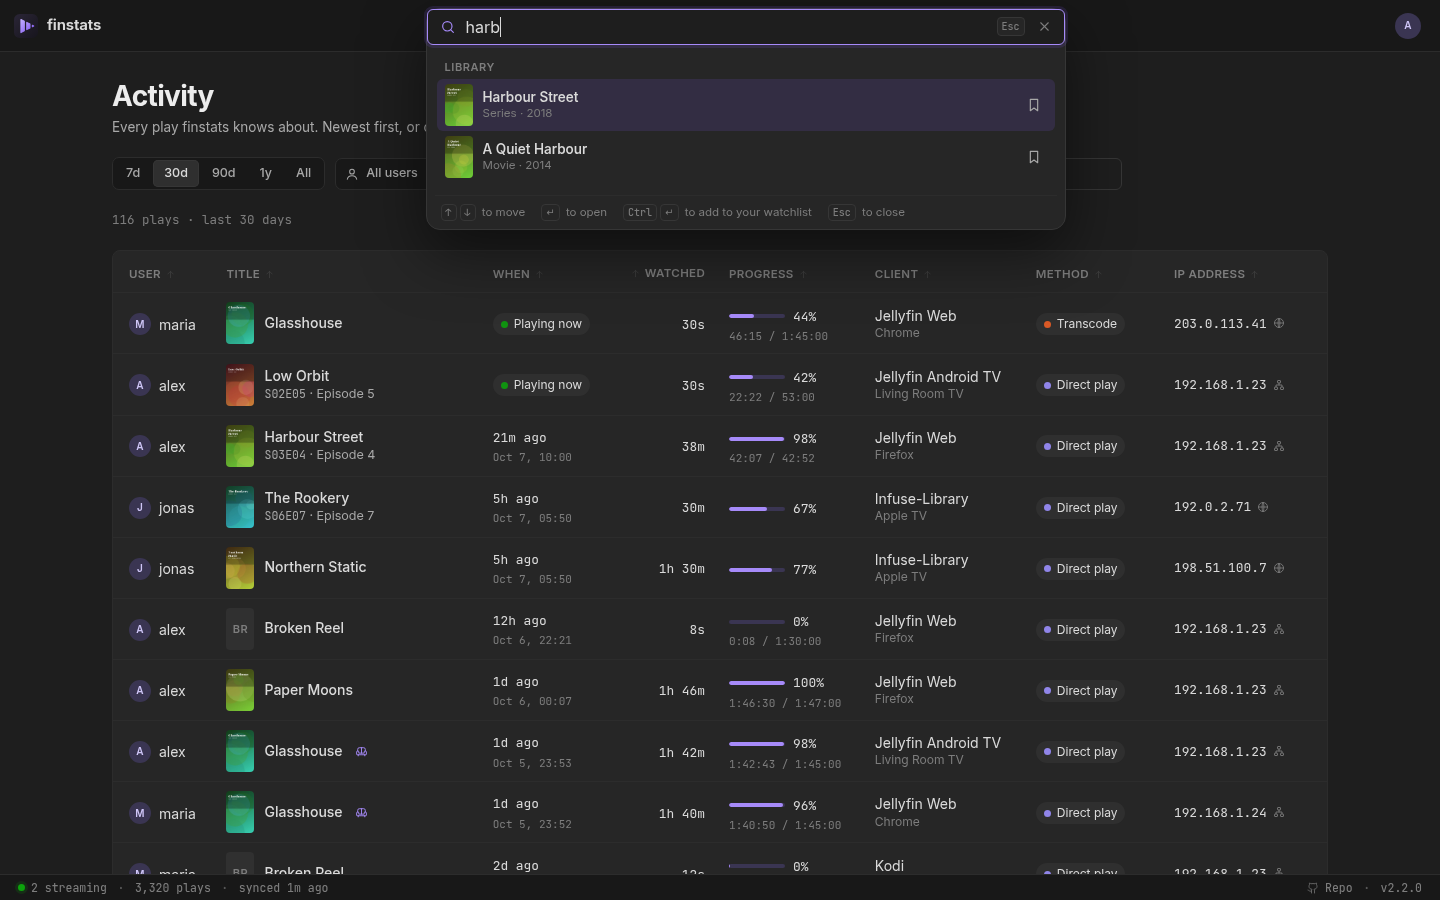The height and width of the screenshot is (900, 1440).
Task: Open the Repo link in status bar
Action: point(1330,888)
